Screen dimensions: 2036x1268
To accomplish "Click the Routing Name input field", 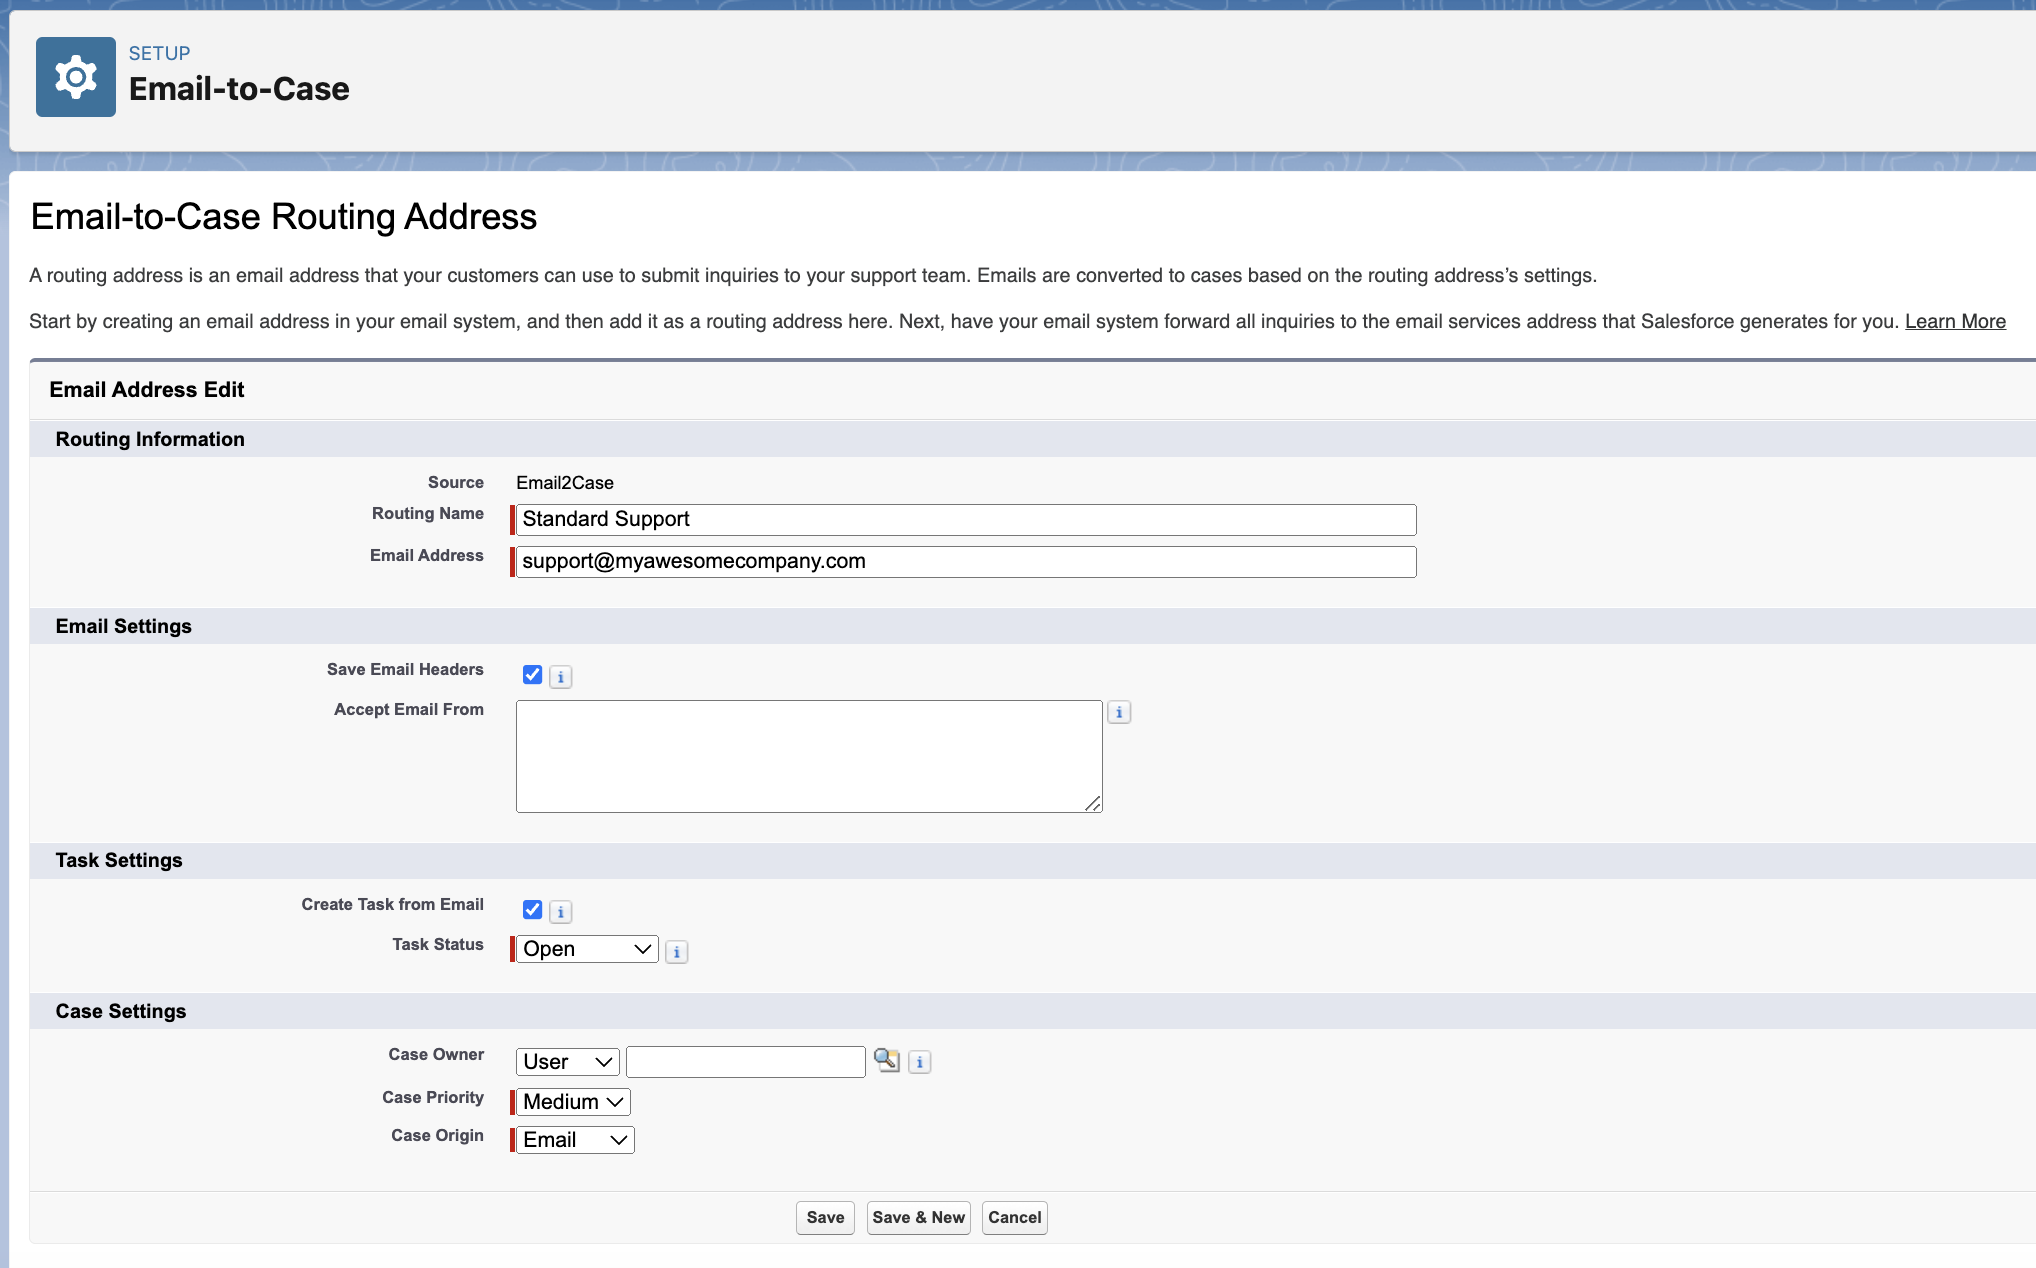I will [x=966, y=520].
